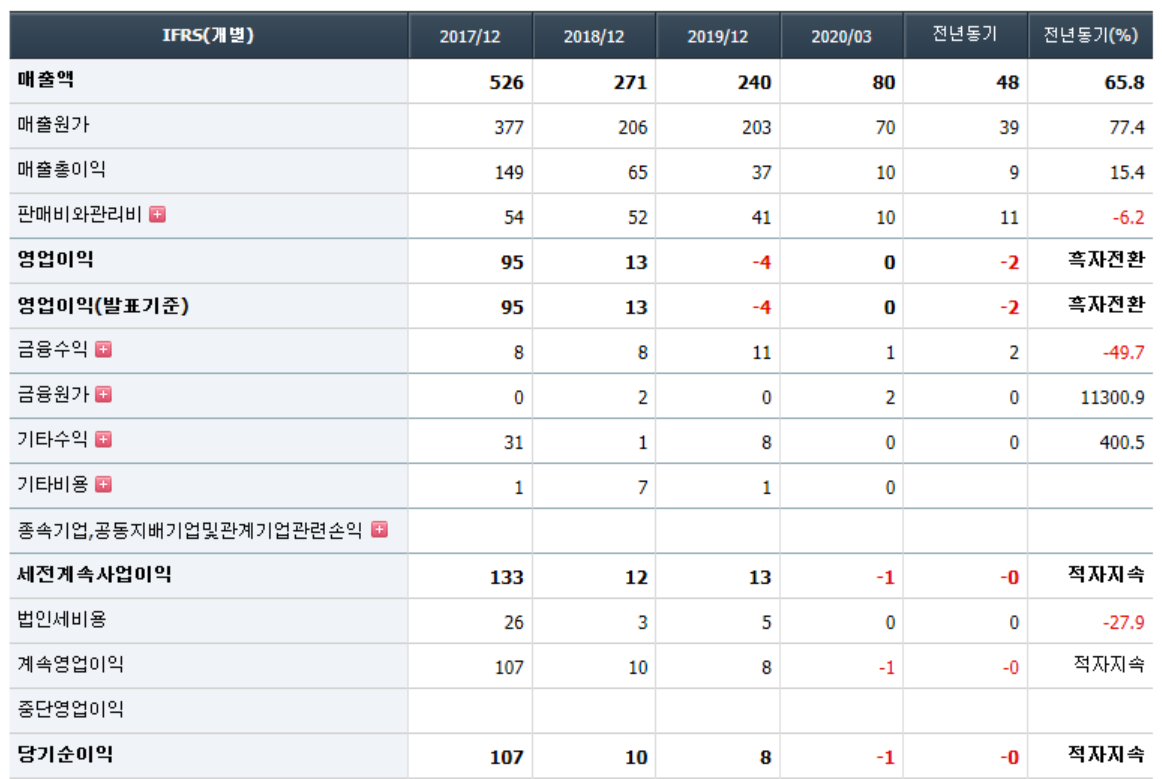The height and width of the screenshot is (779, 1162).
Task: Click the 법인세비용 row label
Action: pos(62,619)
